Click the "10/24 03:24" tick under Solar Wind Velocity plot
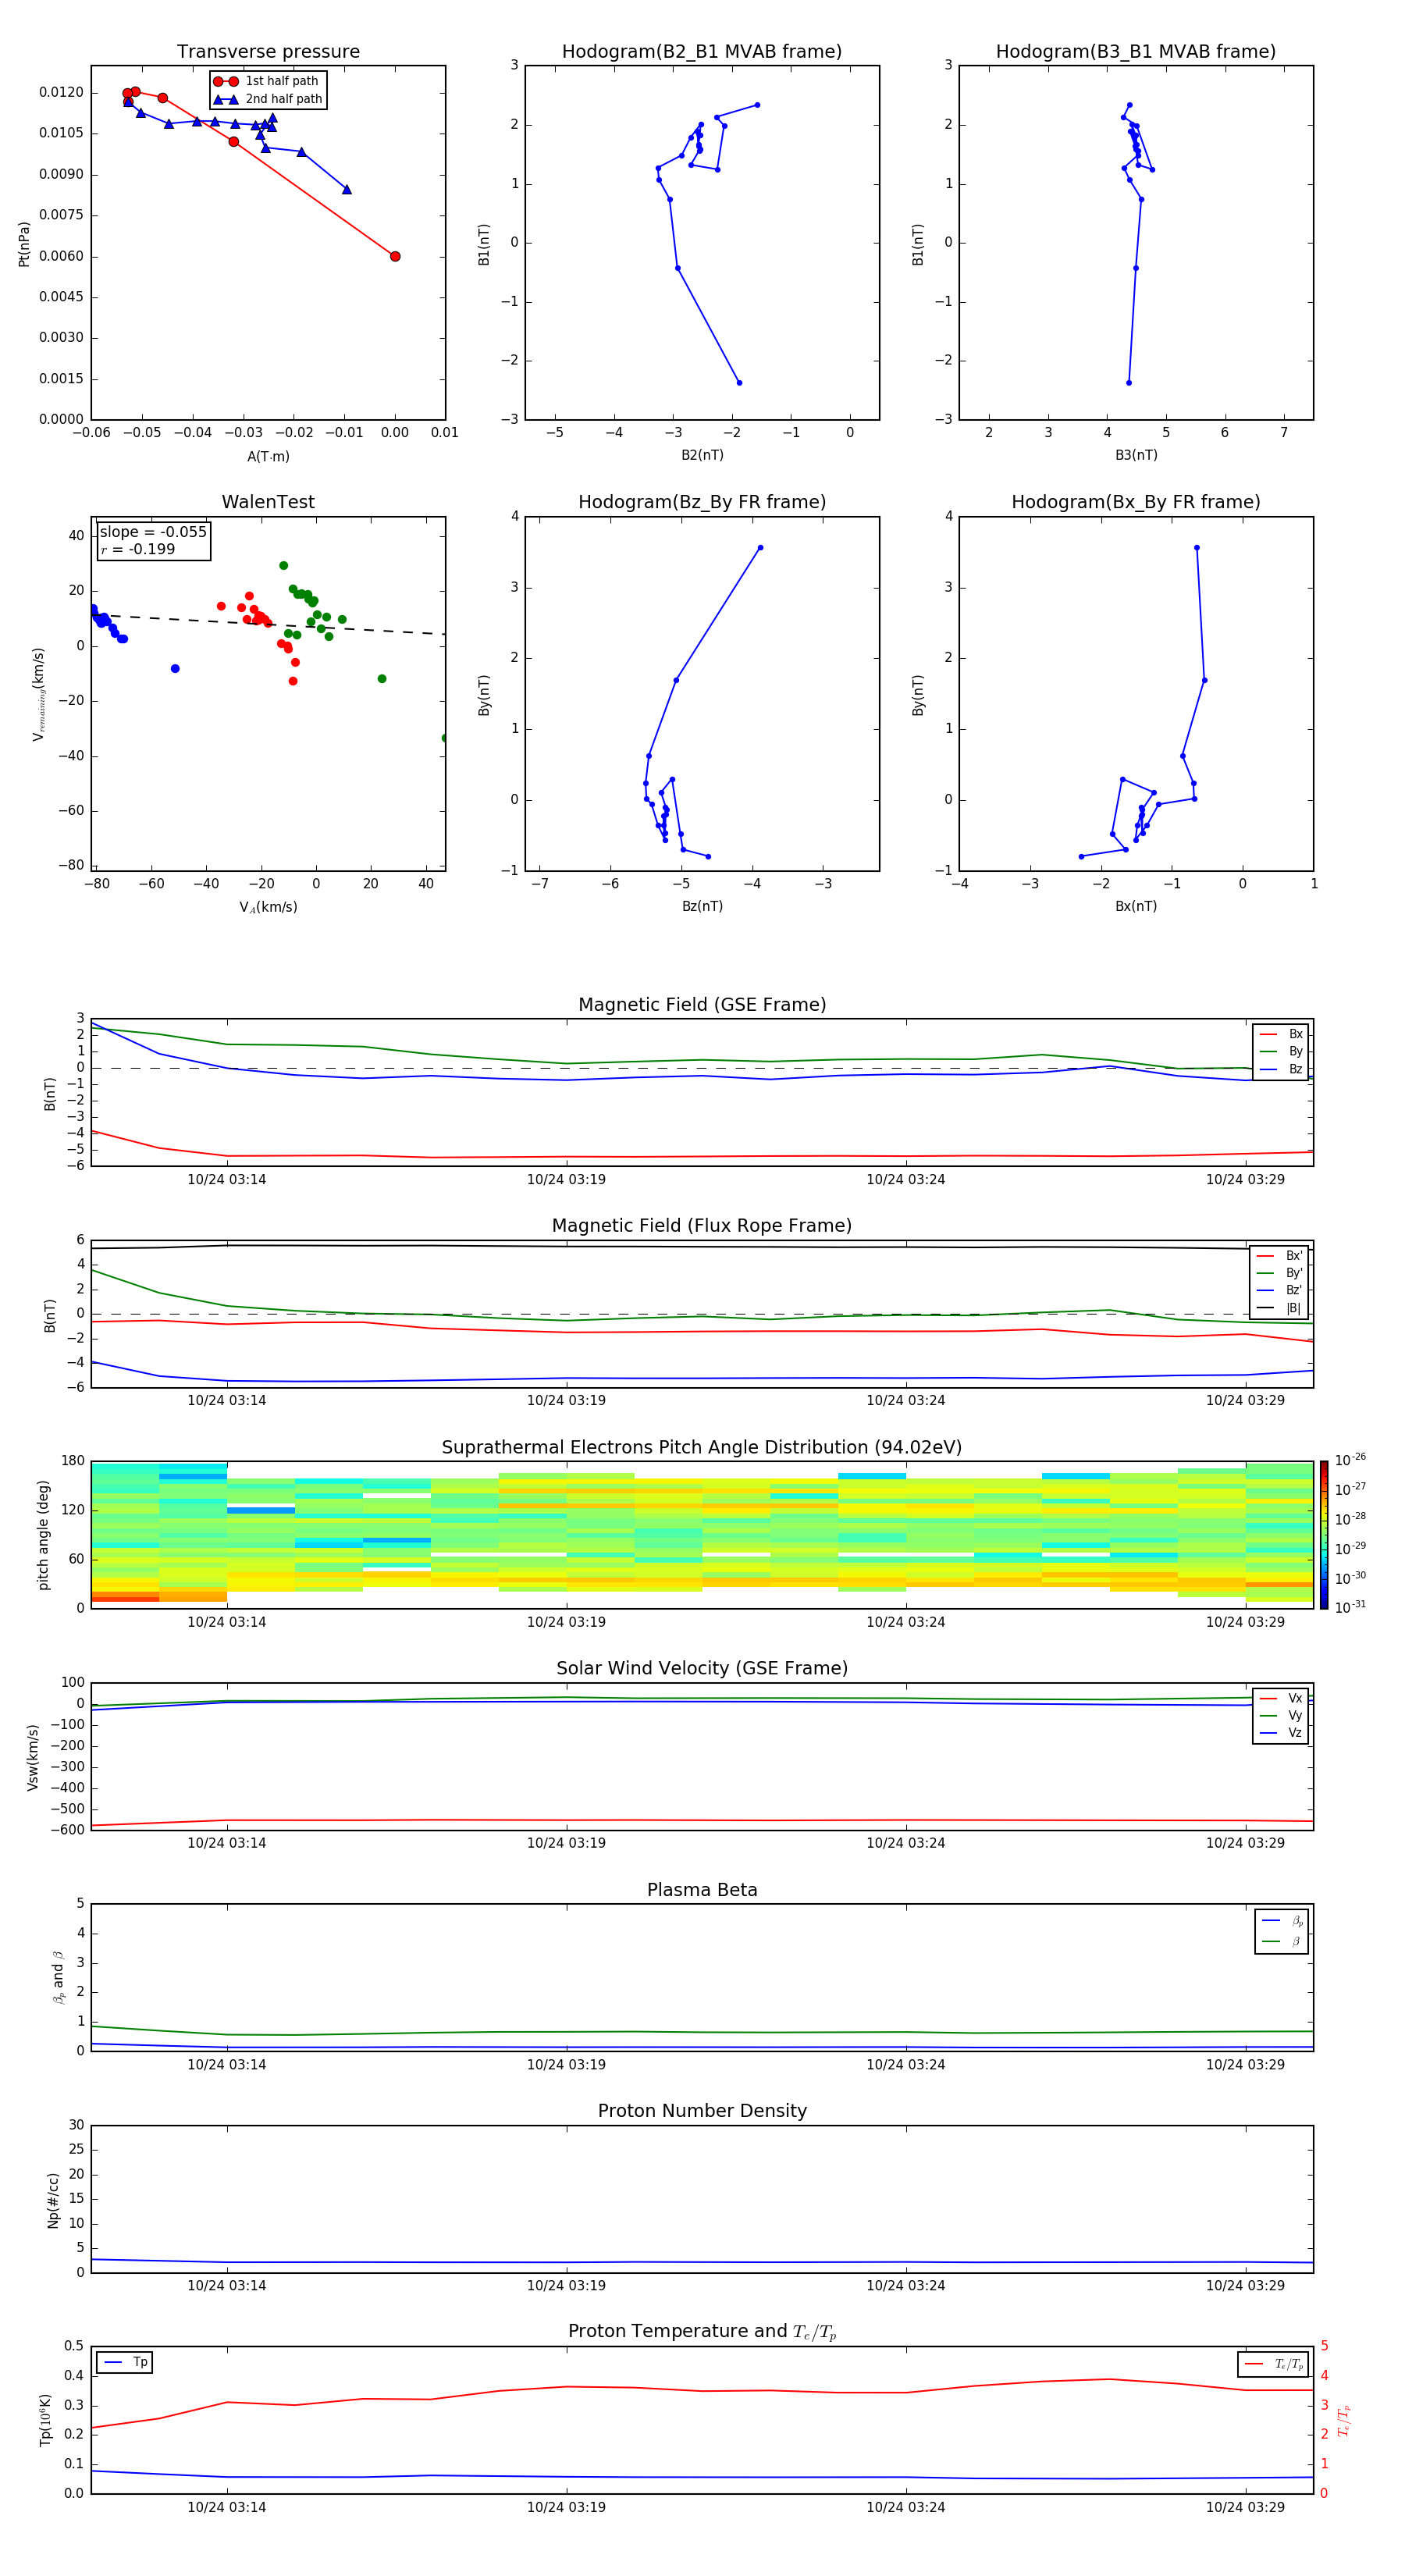This screenshot has width=1405, height=2576. click(x=906, y=1843)
